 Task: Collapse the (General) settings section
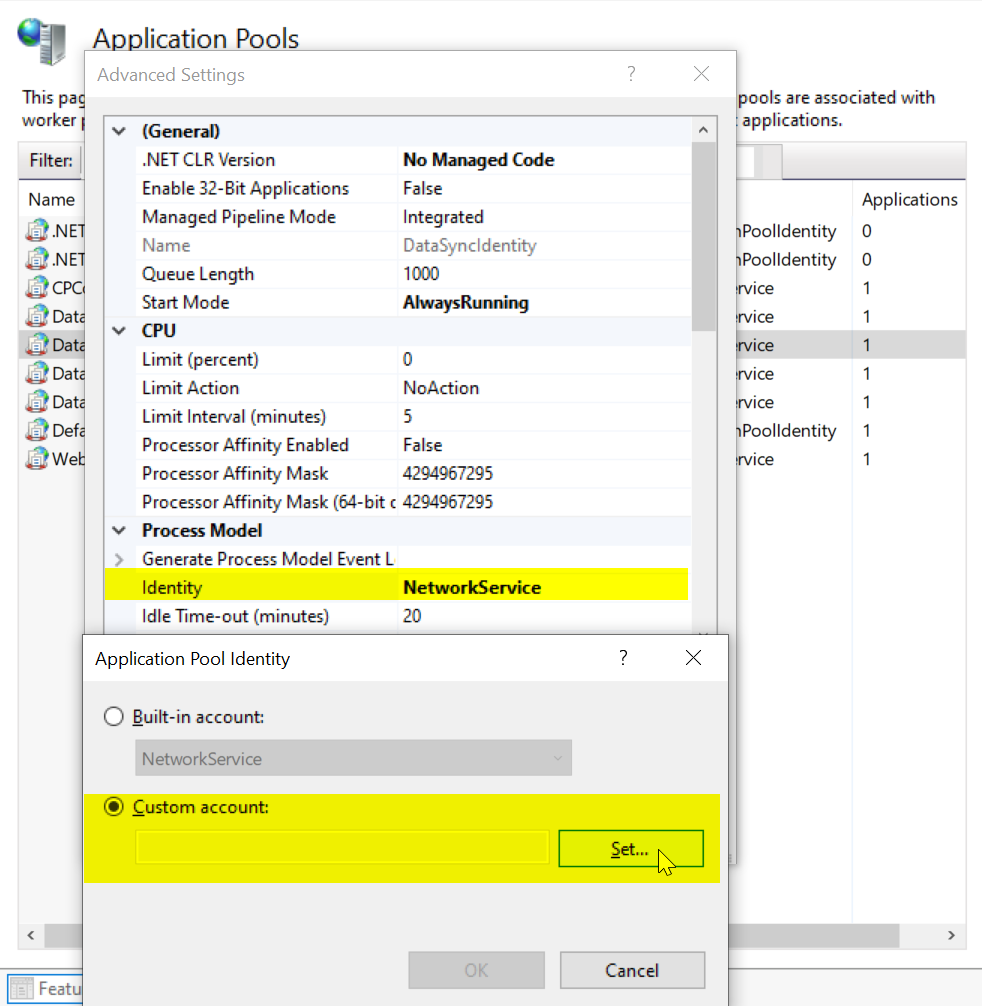point(120,131)
